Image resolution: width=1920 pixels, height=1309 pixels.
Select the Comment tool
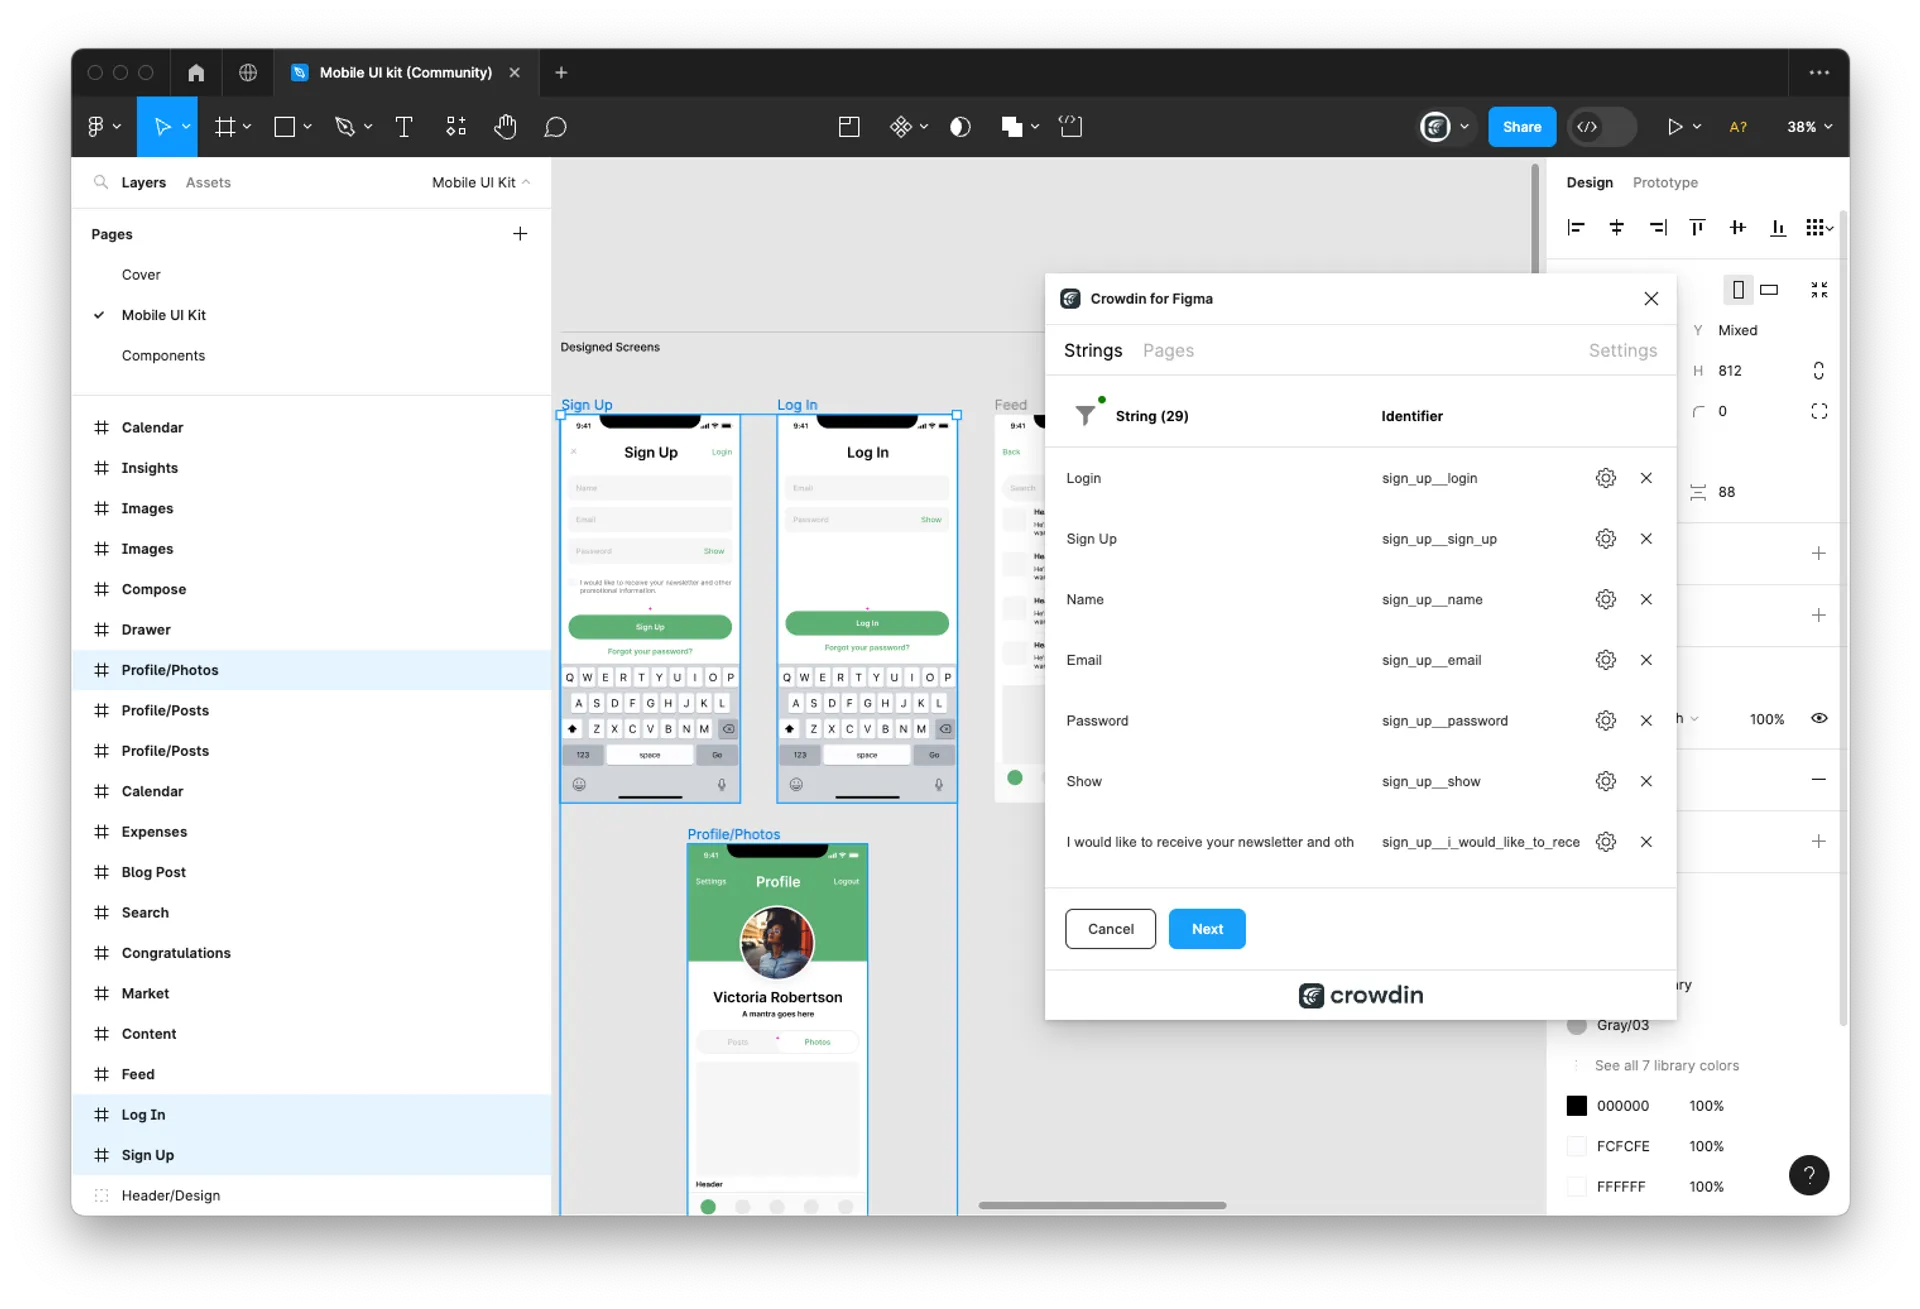pos(555,126)
